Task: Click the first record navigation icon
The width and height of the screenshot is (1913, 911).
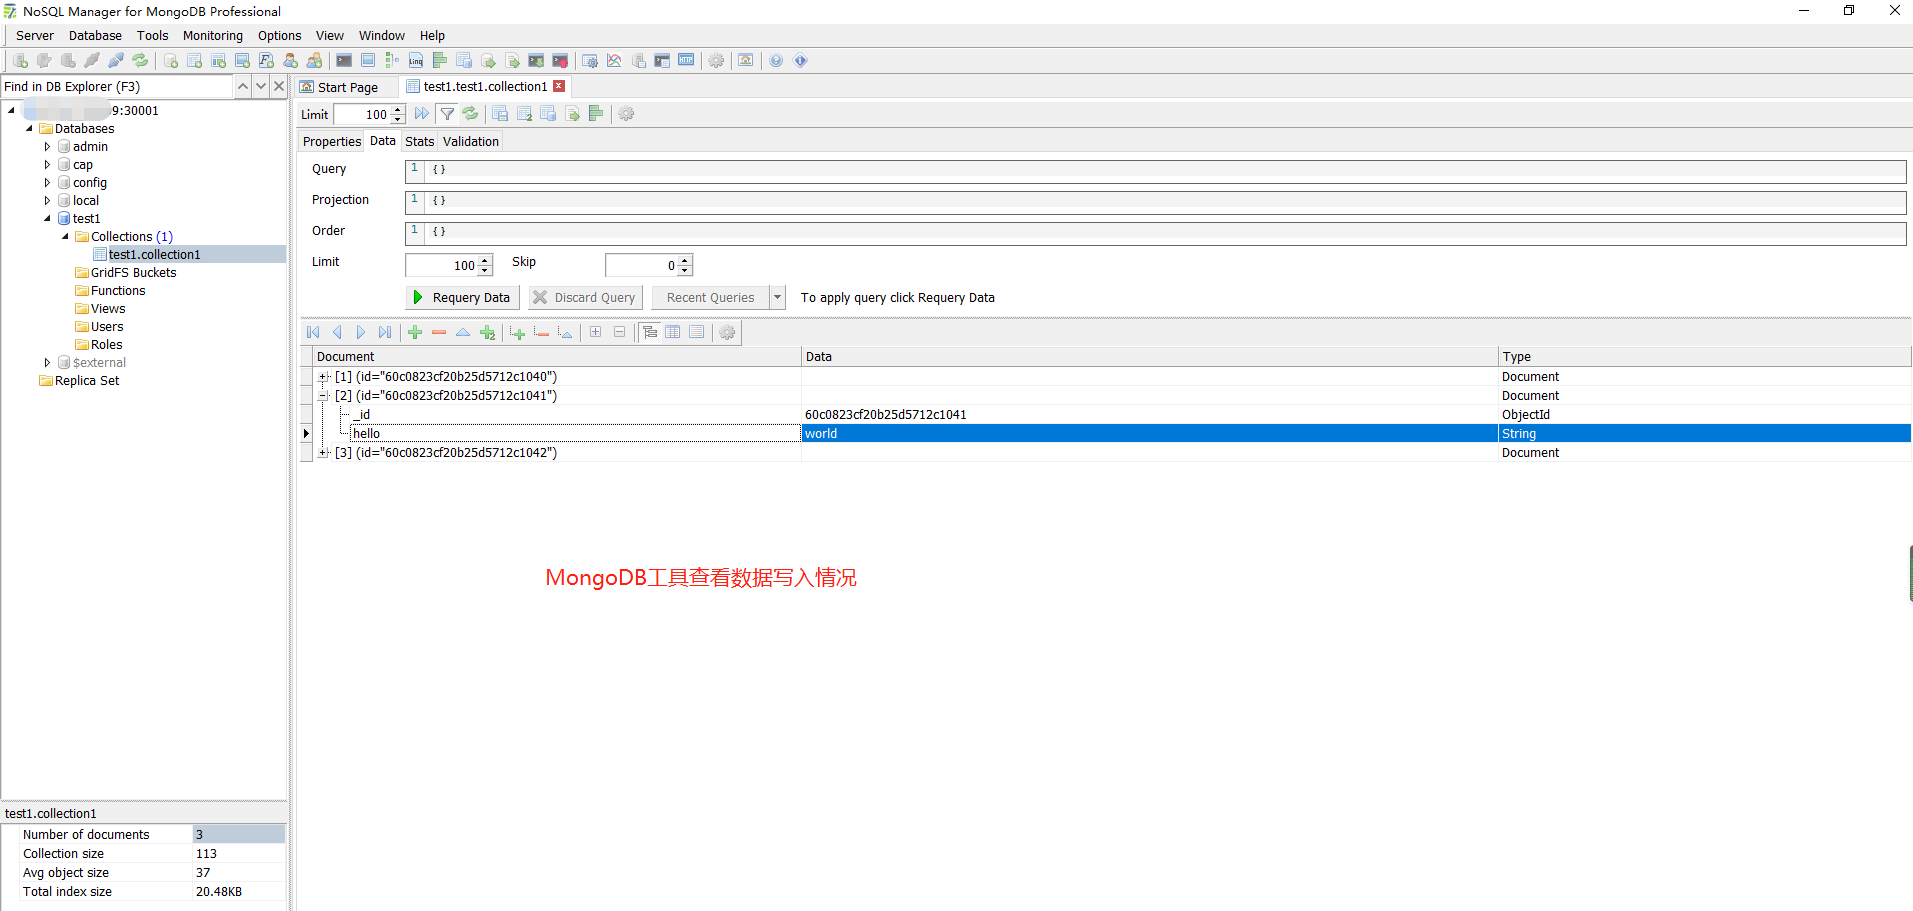Action: tap(313, 332)
